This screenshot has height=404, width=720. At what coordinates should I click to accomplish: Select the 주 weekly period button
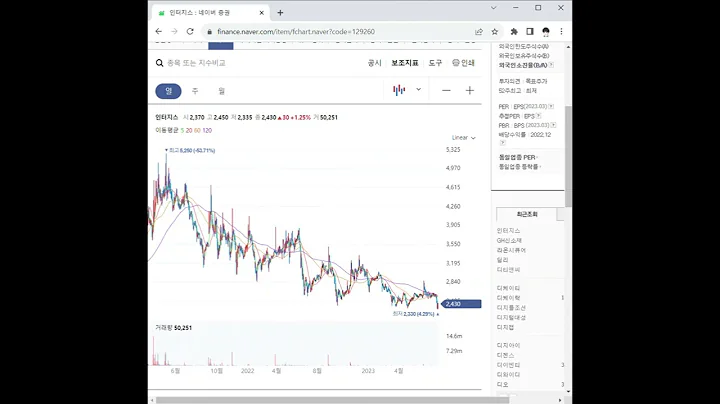point(195,91)
